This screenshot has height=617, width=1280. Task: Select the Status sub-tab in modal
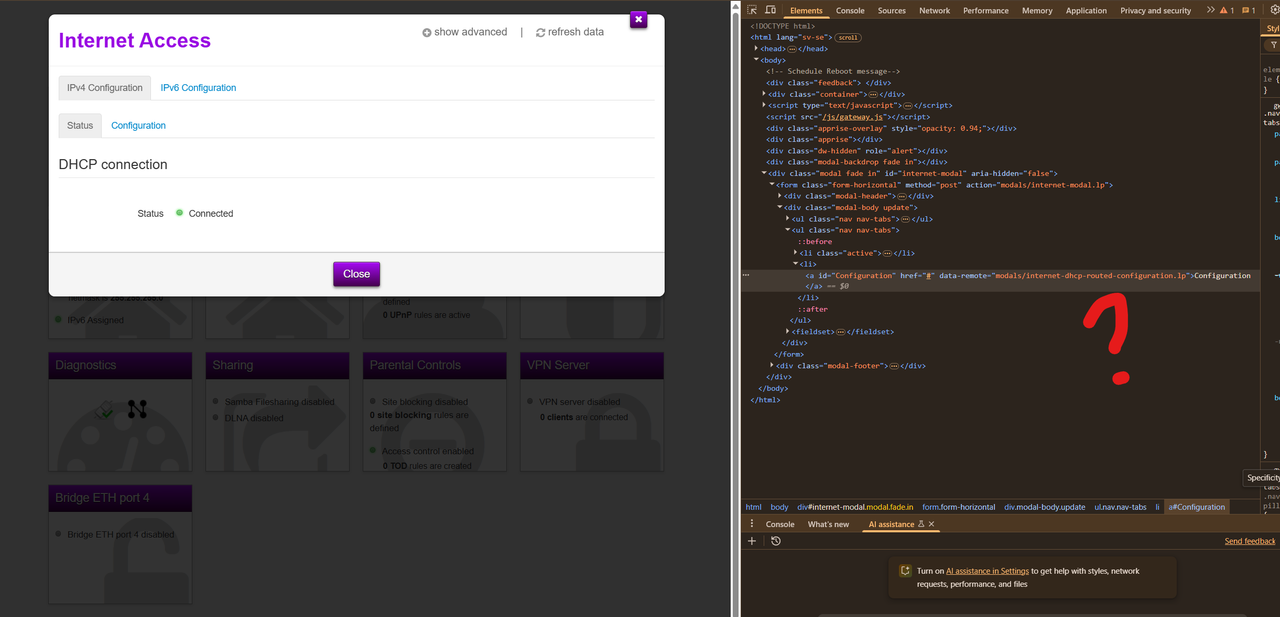(80, 125)
